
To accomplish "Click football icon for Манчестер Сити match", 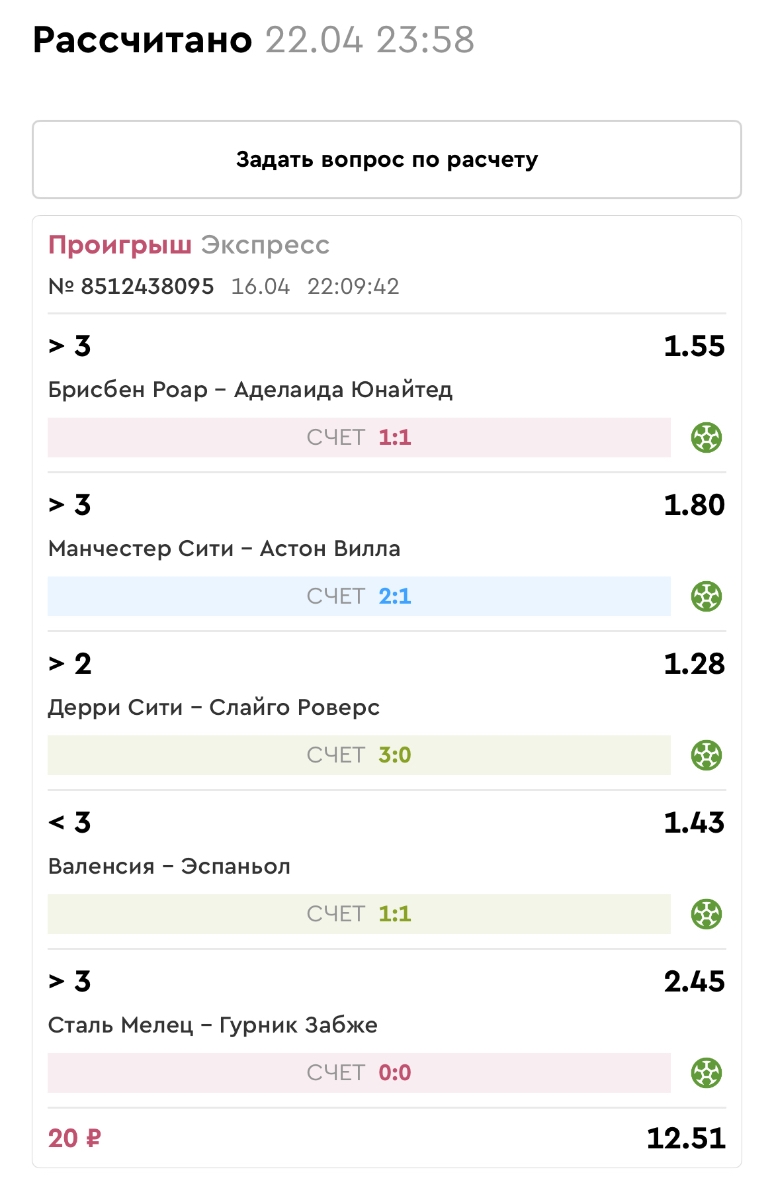I will (x=707, y=596).
